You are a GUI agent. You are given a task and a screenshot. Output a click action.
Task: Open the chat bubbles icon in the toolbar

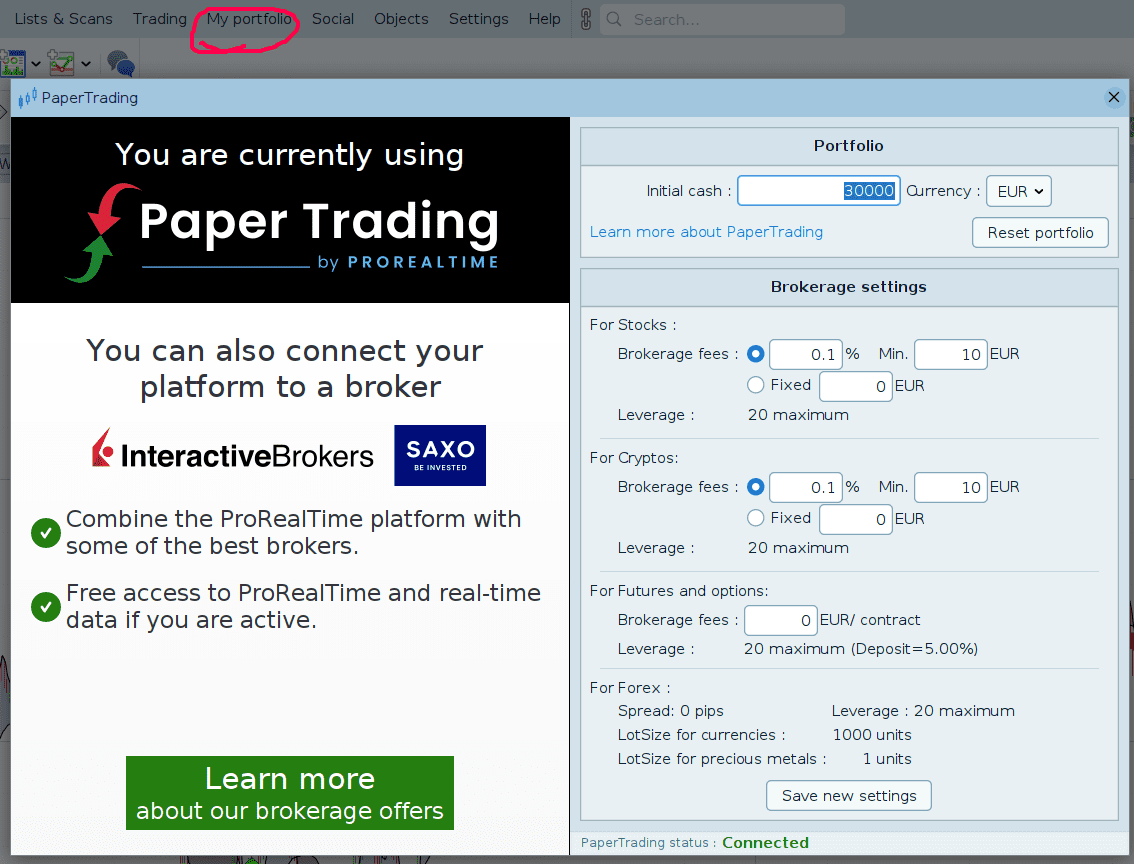pyautogui.click(x=121, y=64)
